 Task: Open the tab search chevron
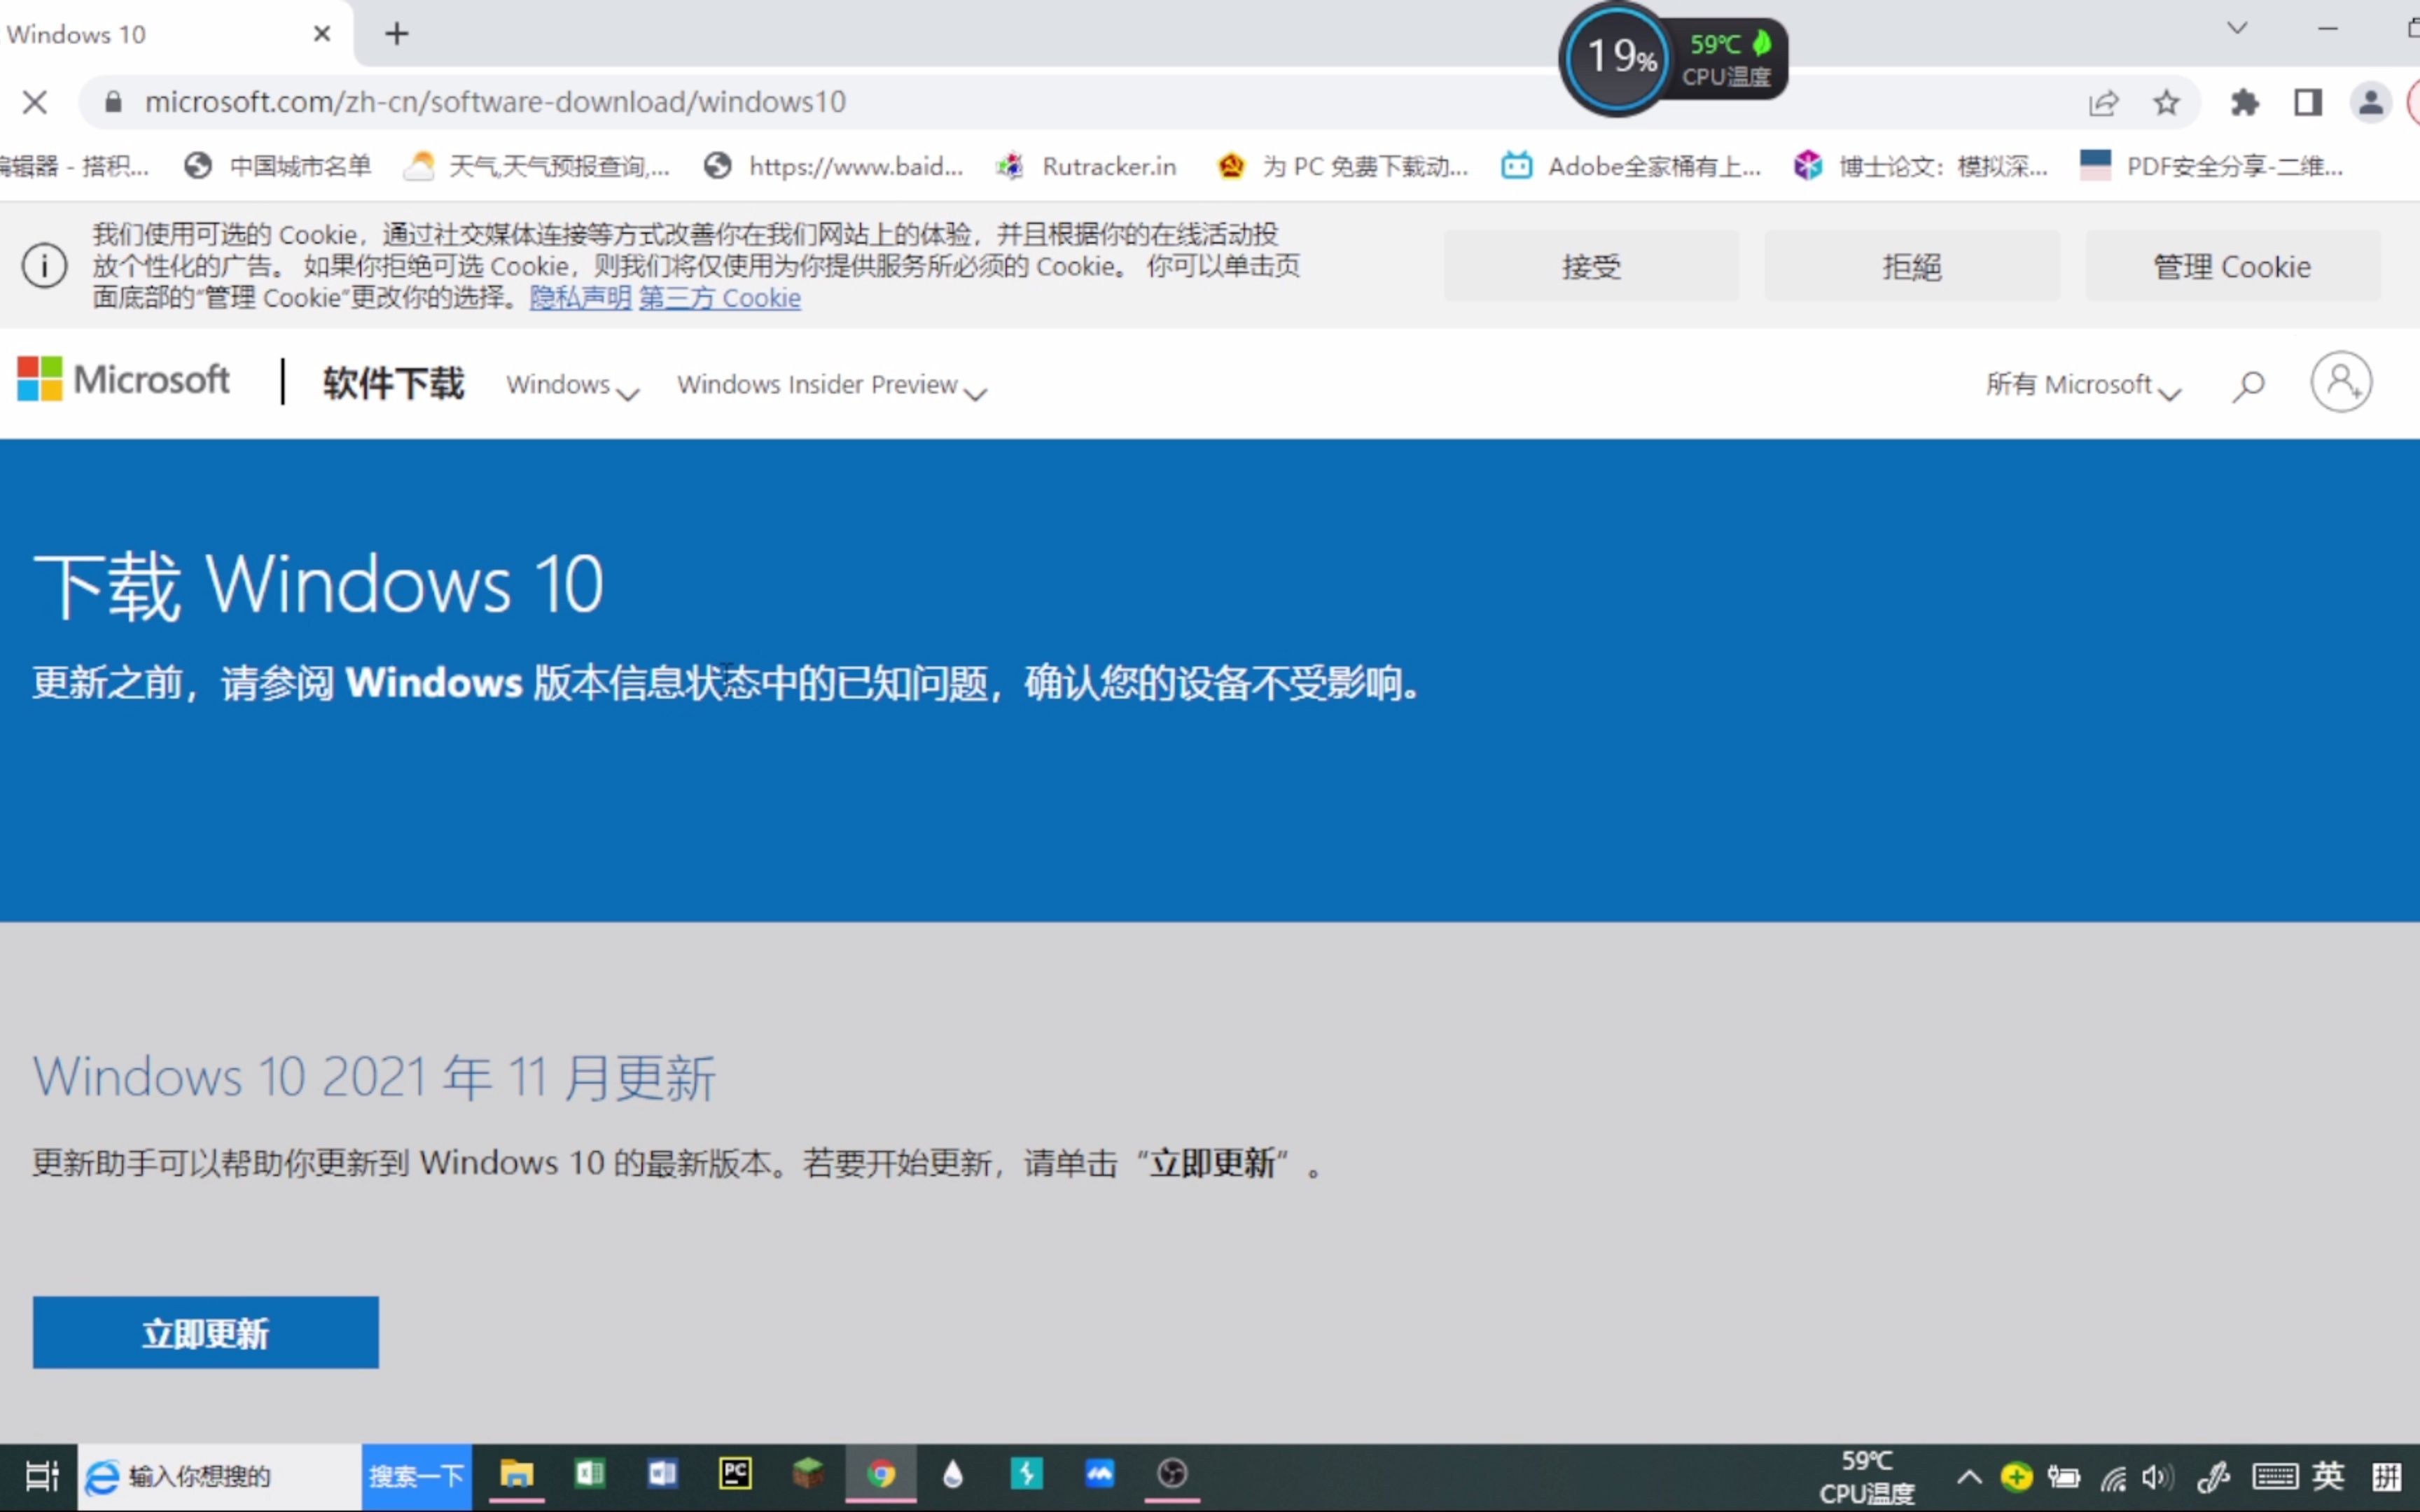tap(2237, 28)
